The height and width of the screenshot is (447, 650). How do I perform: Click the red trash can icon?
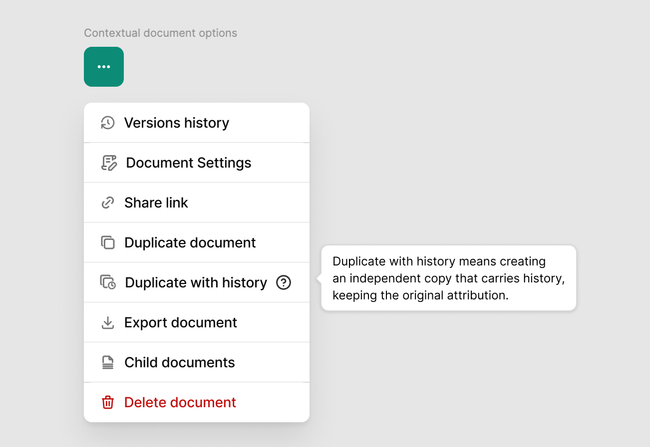tap(108, 403)
